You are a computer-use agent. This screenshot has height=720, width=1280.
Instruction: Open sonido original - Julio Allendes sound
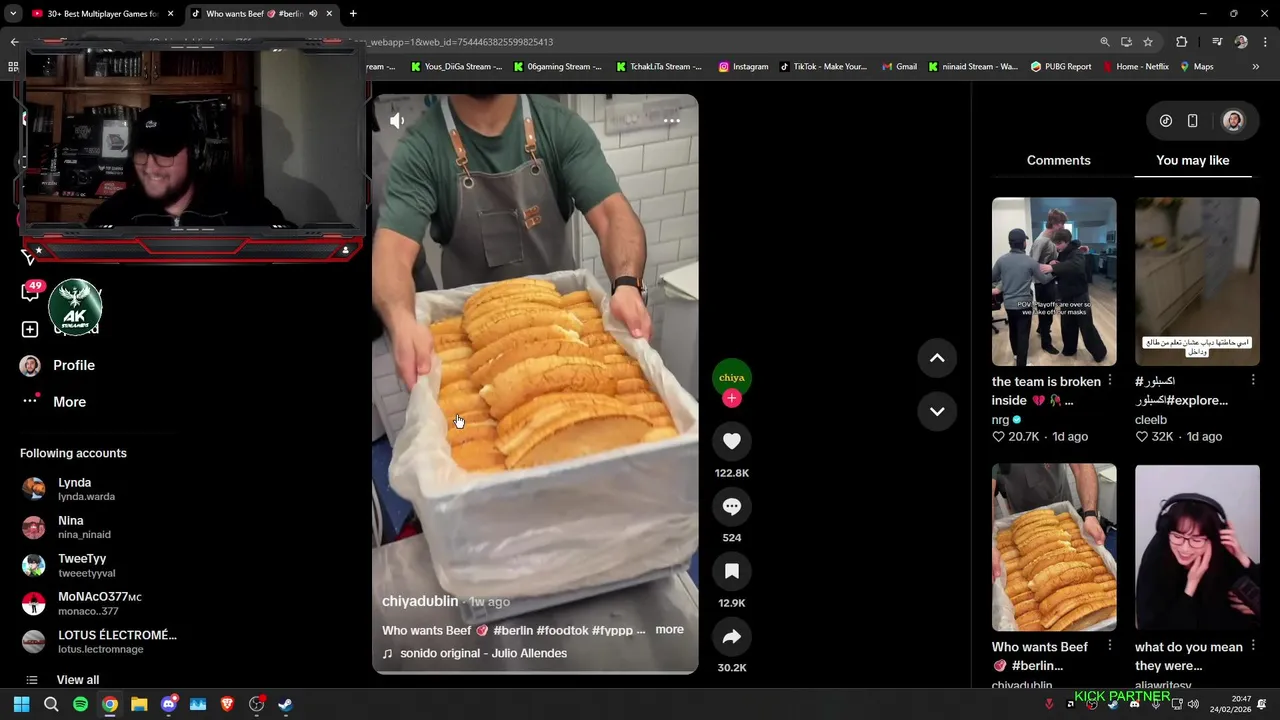[483, 653]
